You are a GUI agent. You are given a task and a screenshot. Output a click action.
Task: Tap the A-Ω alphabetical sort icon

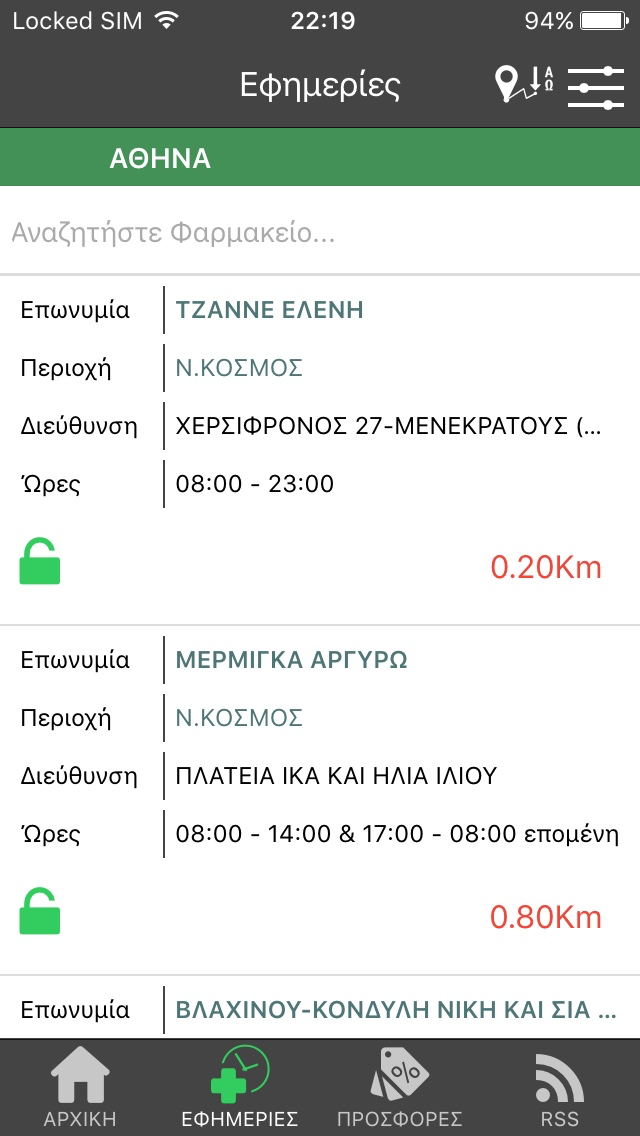[x=542, y=80]
